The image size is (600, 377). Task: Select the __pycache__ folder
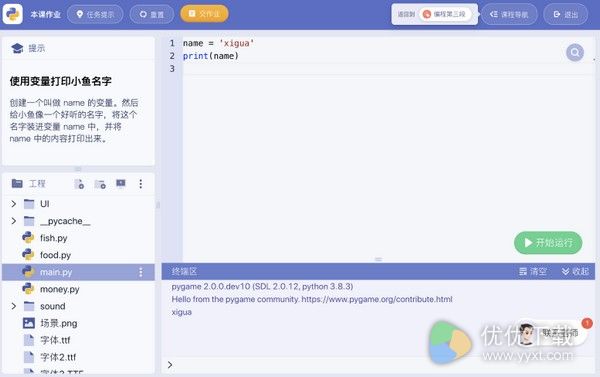[x=78, y=221]
